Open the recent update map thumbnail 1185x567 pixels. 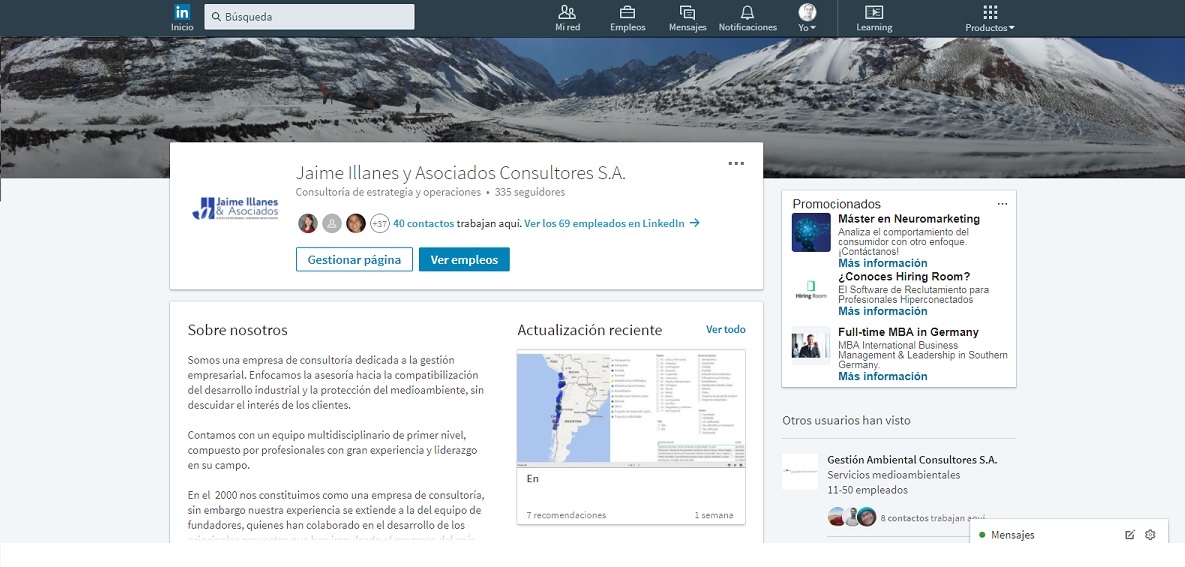(x=631, y=407)
